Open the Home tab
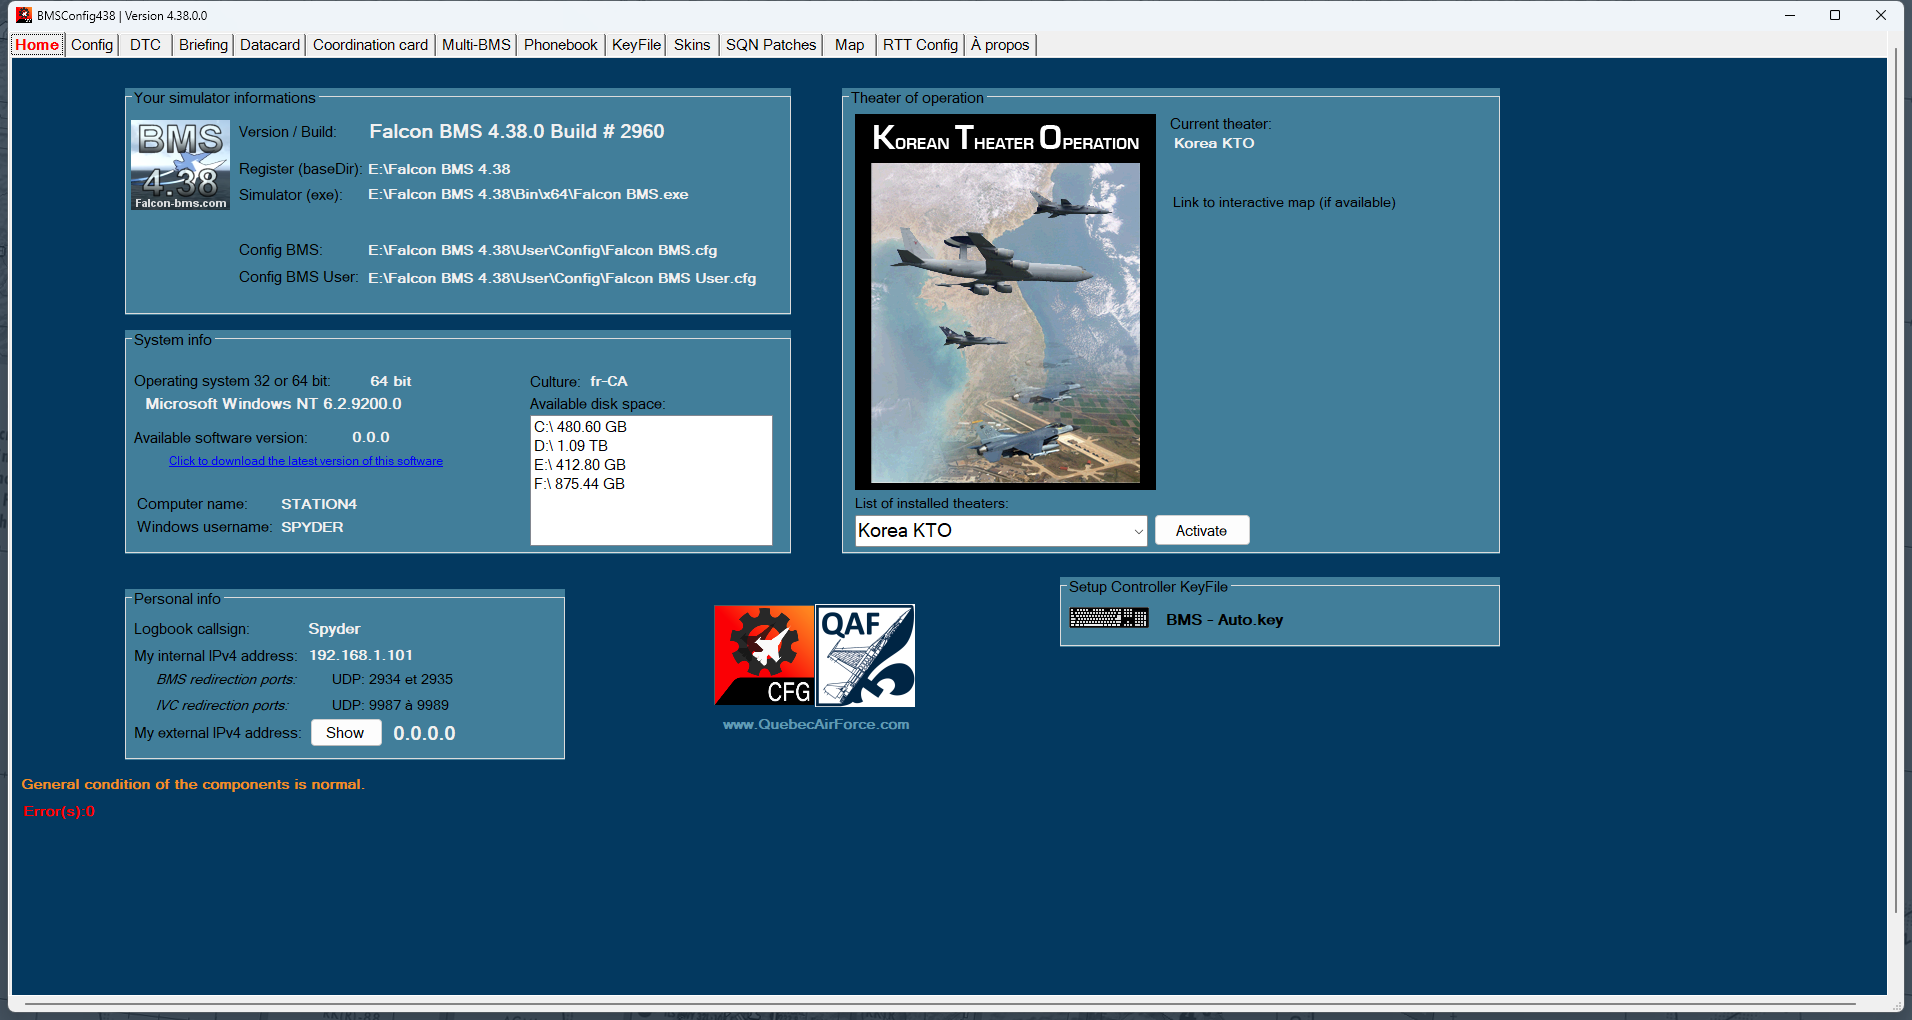The height and width of the screenshot is (1020, 1912). 37,45
